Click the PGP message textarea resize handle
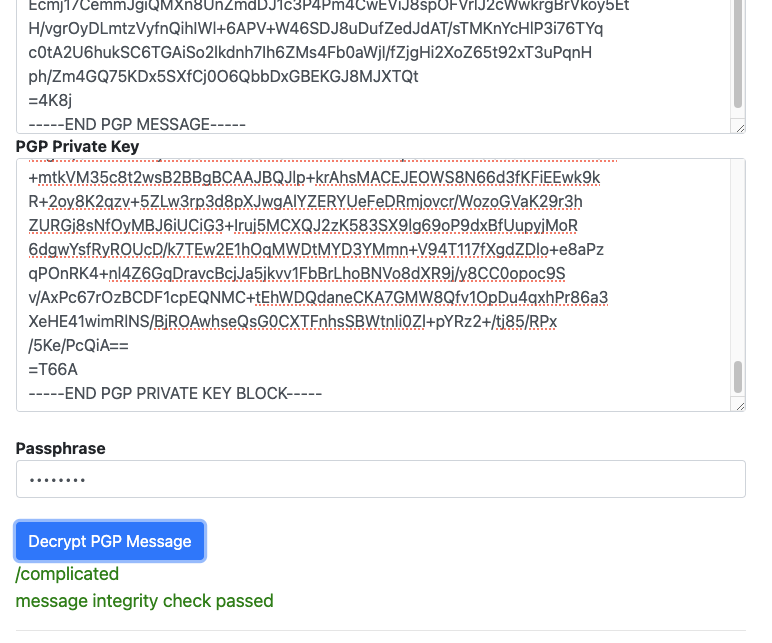 740,127
